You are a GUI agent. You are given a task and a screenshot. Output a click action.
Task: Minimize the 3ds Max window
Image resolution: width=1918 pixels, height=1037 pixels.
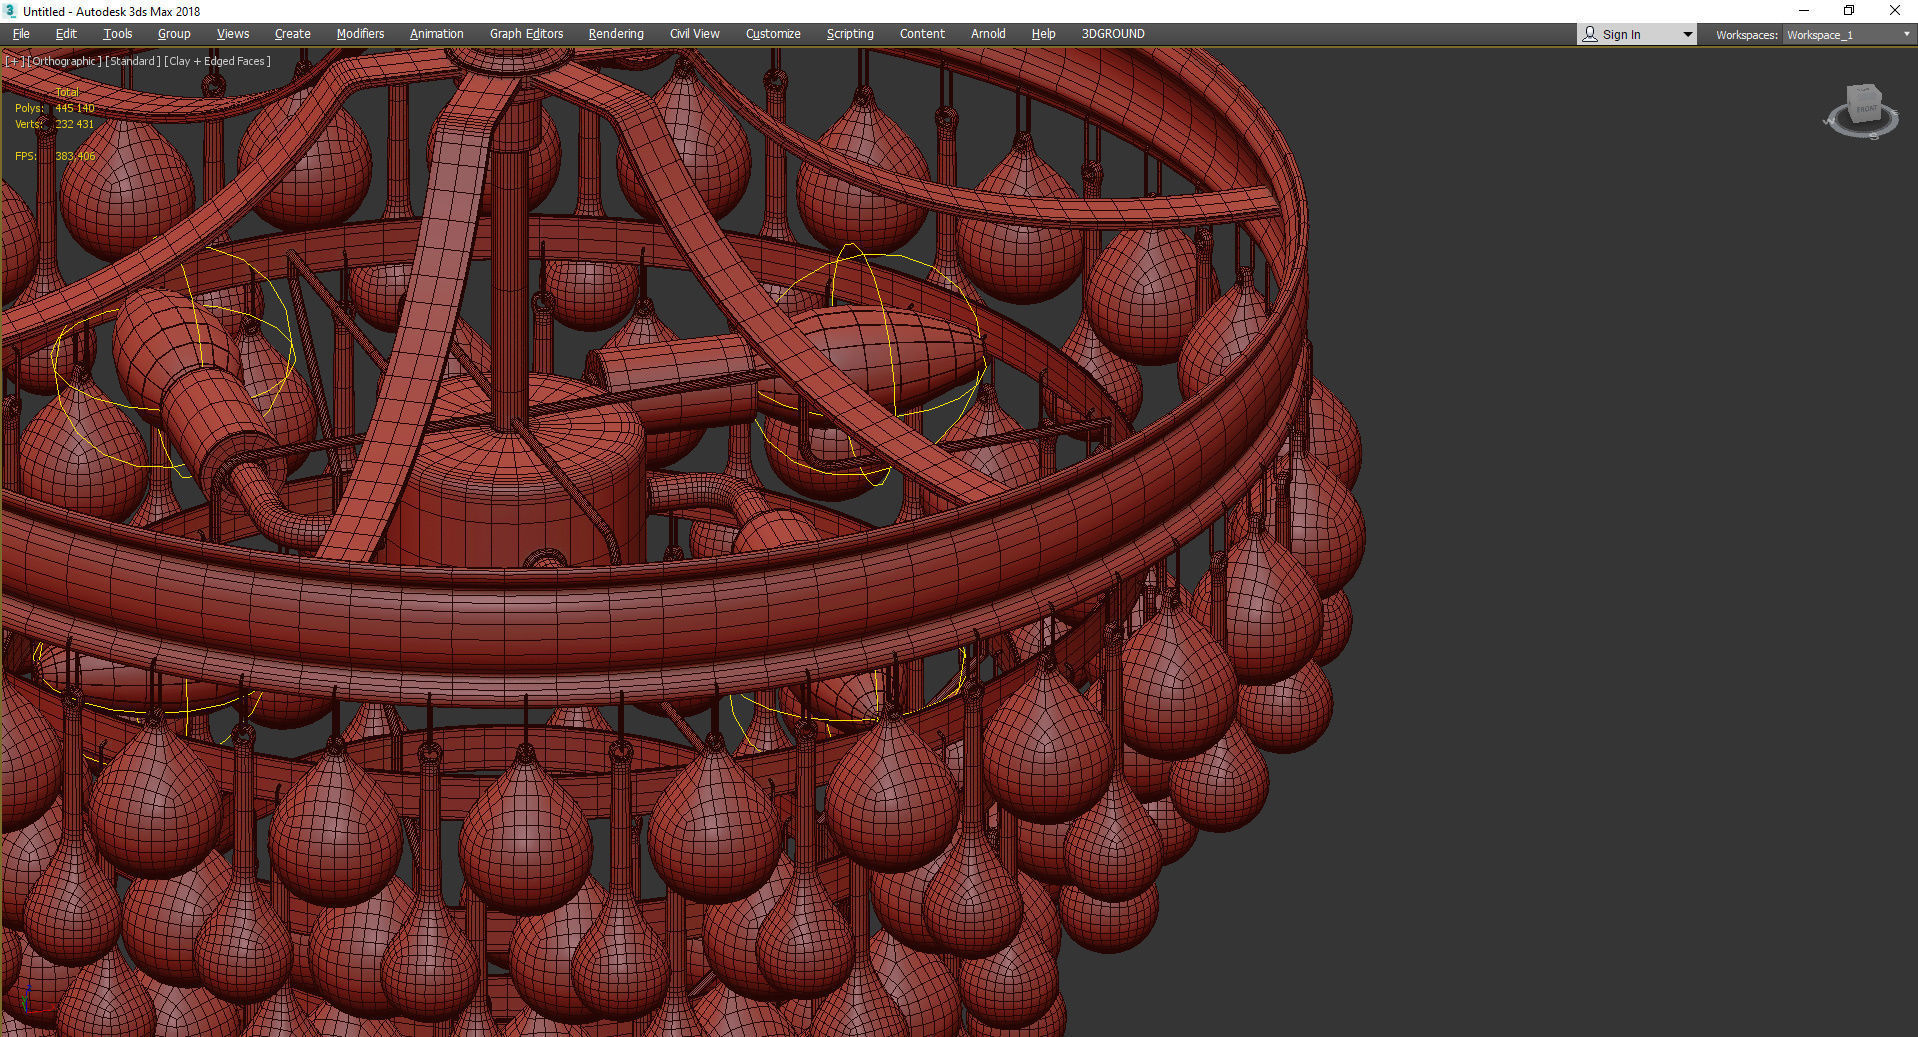(x=1804, y=11)
